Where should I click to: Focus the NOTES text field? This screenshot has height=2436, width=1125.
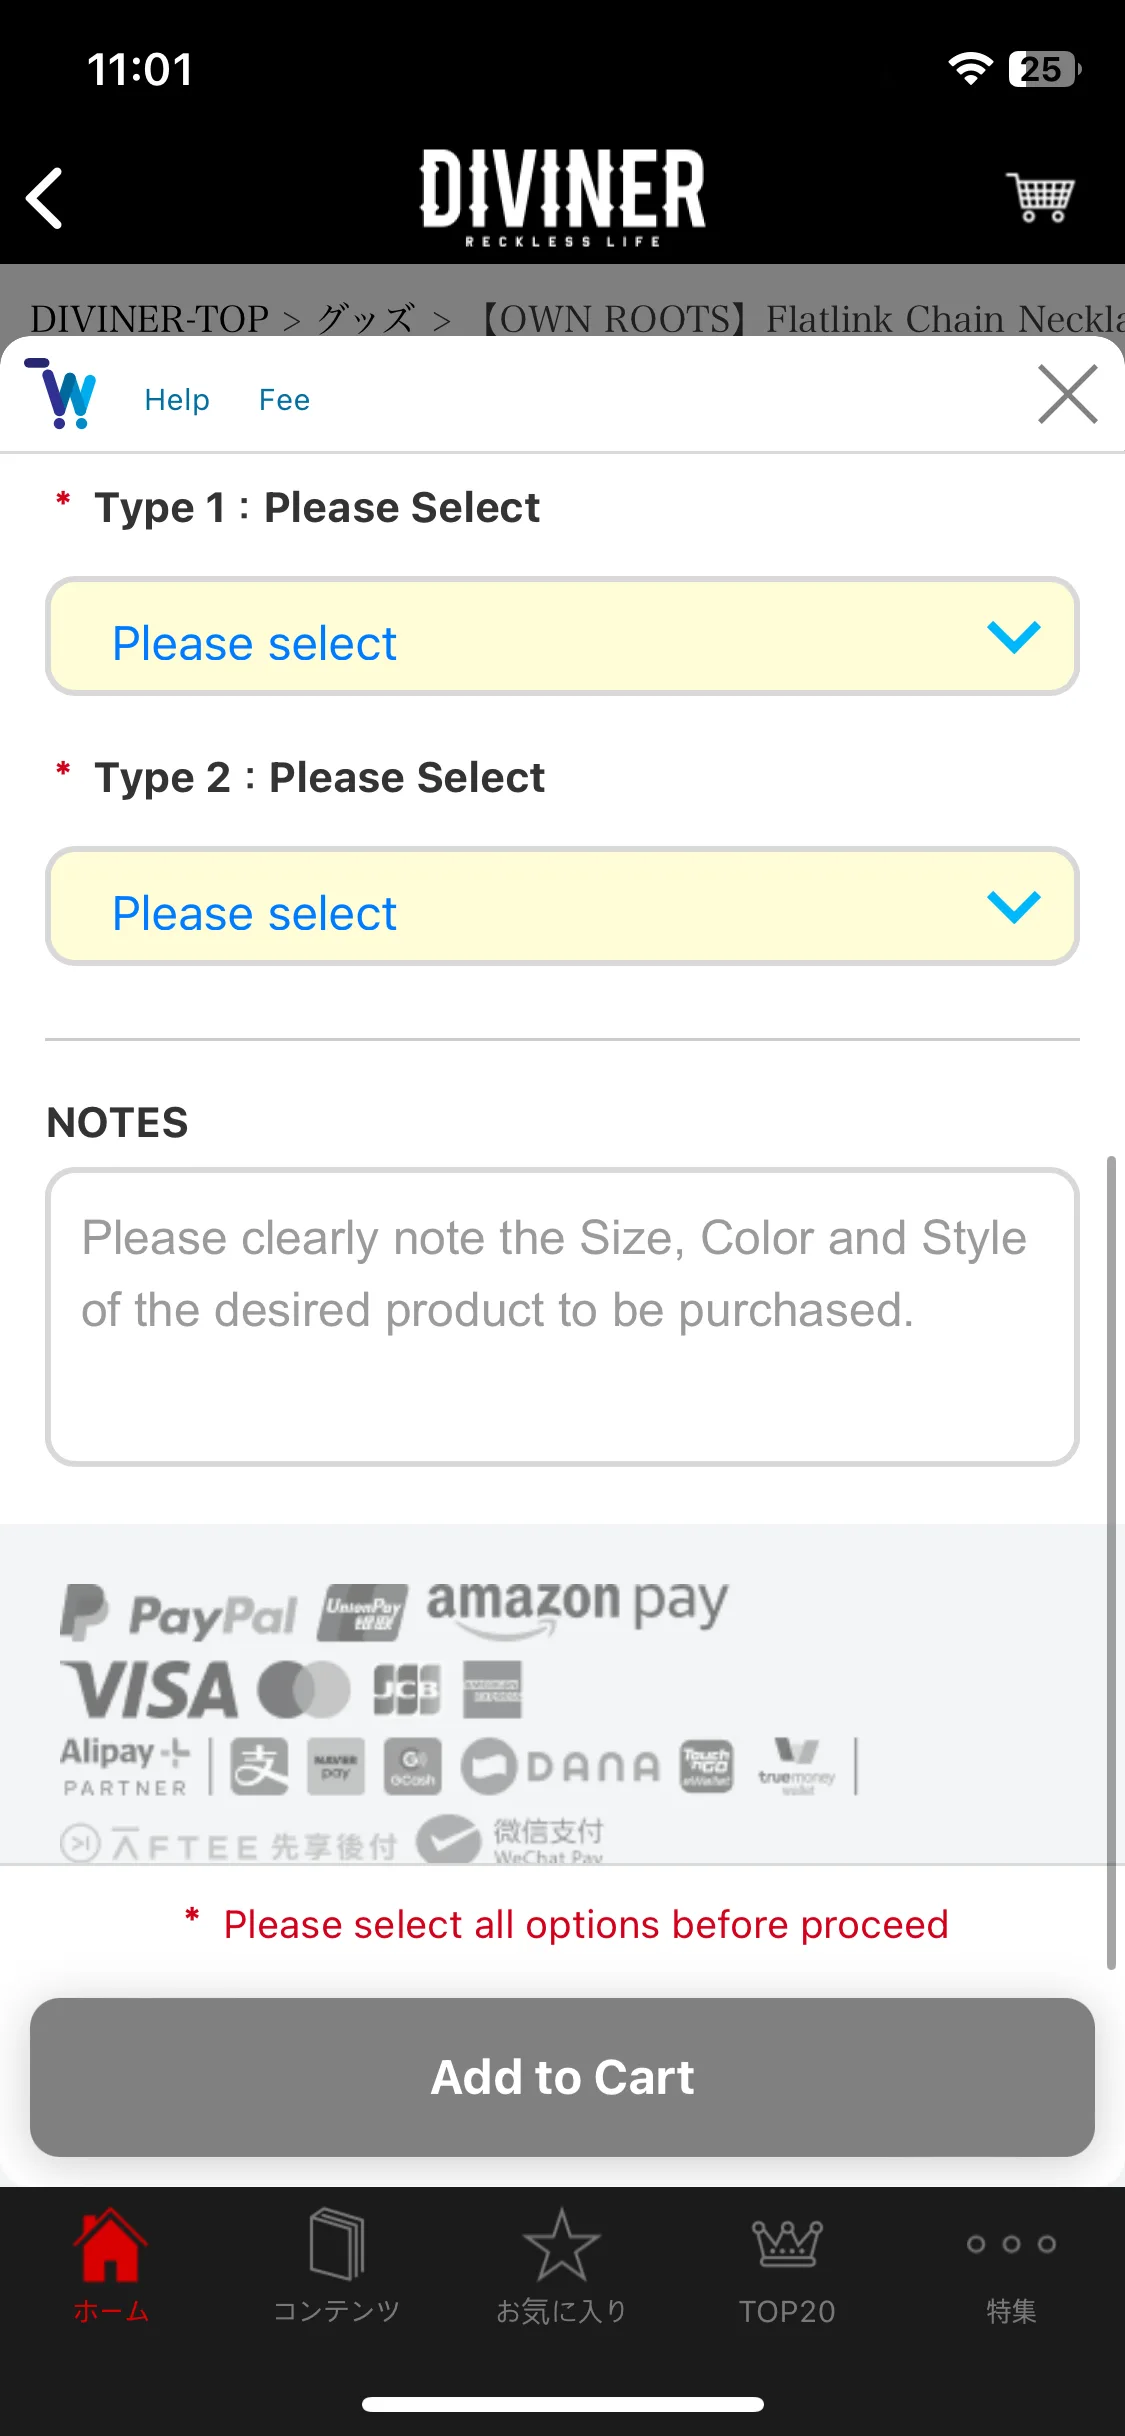pos(562,1317)
